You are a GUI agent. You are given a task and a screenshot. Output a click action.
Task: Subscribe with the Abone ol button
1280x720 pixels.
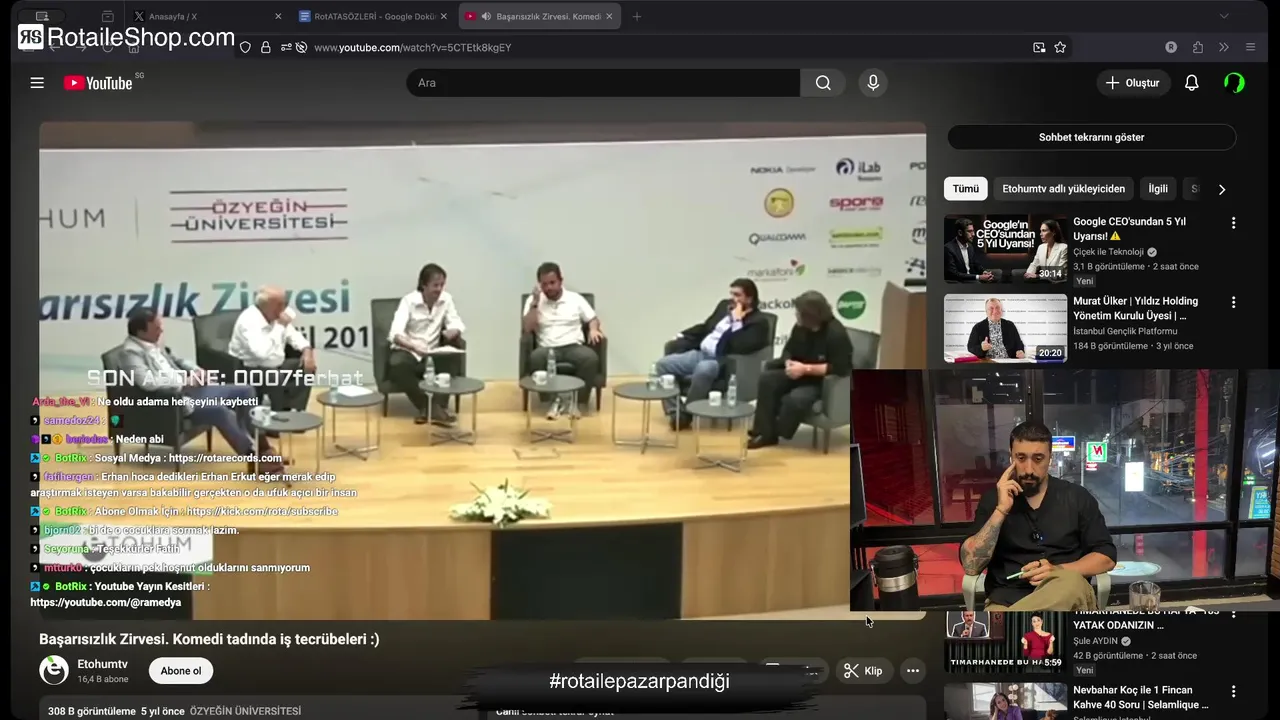point(181,671)
